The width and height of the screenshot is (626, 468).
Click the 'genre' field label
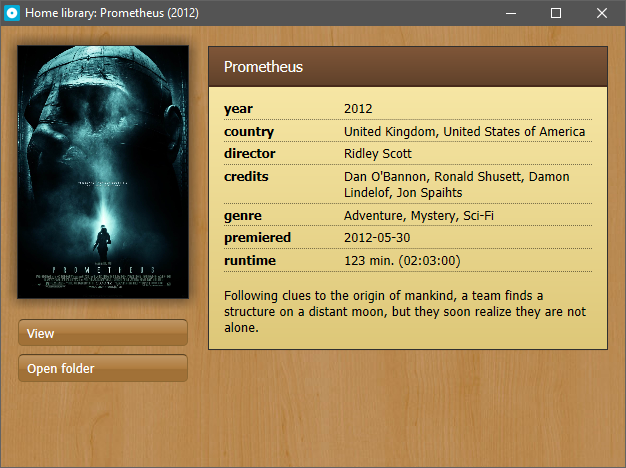click(243, 216)
